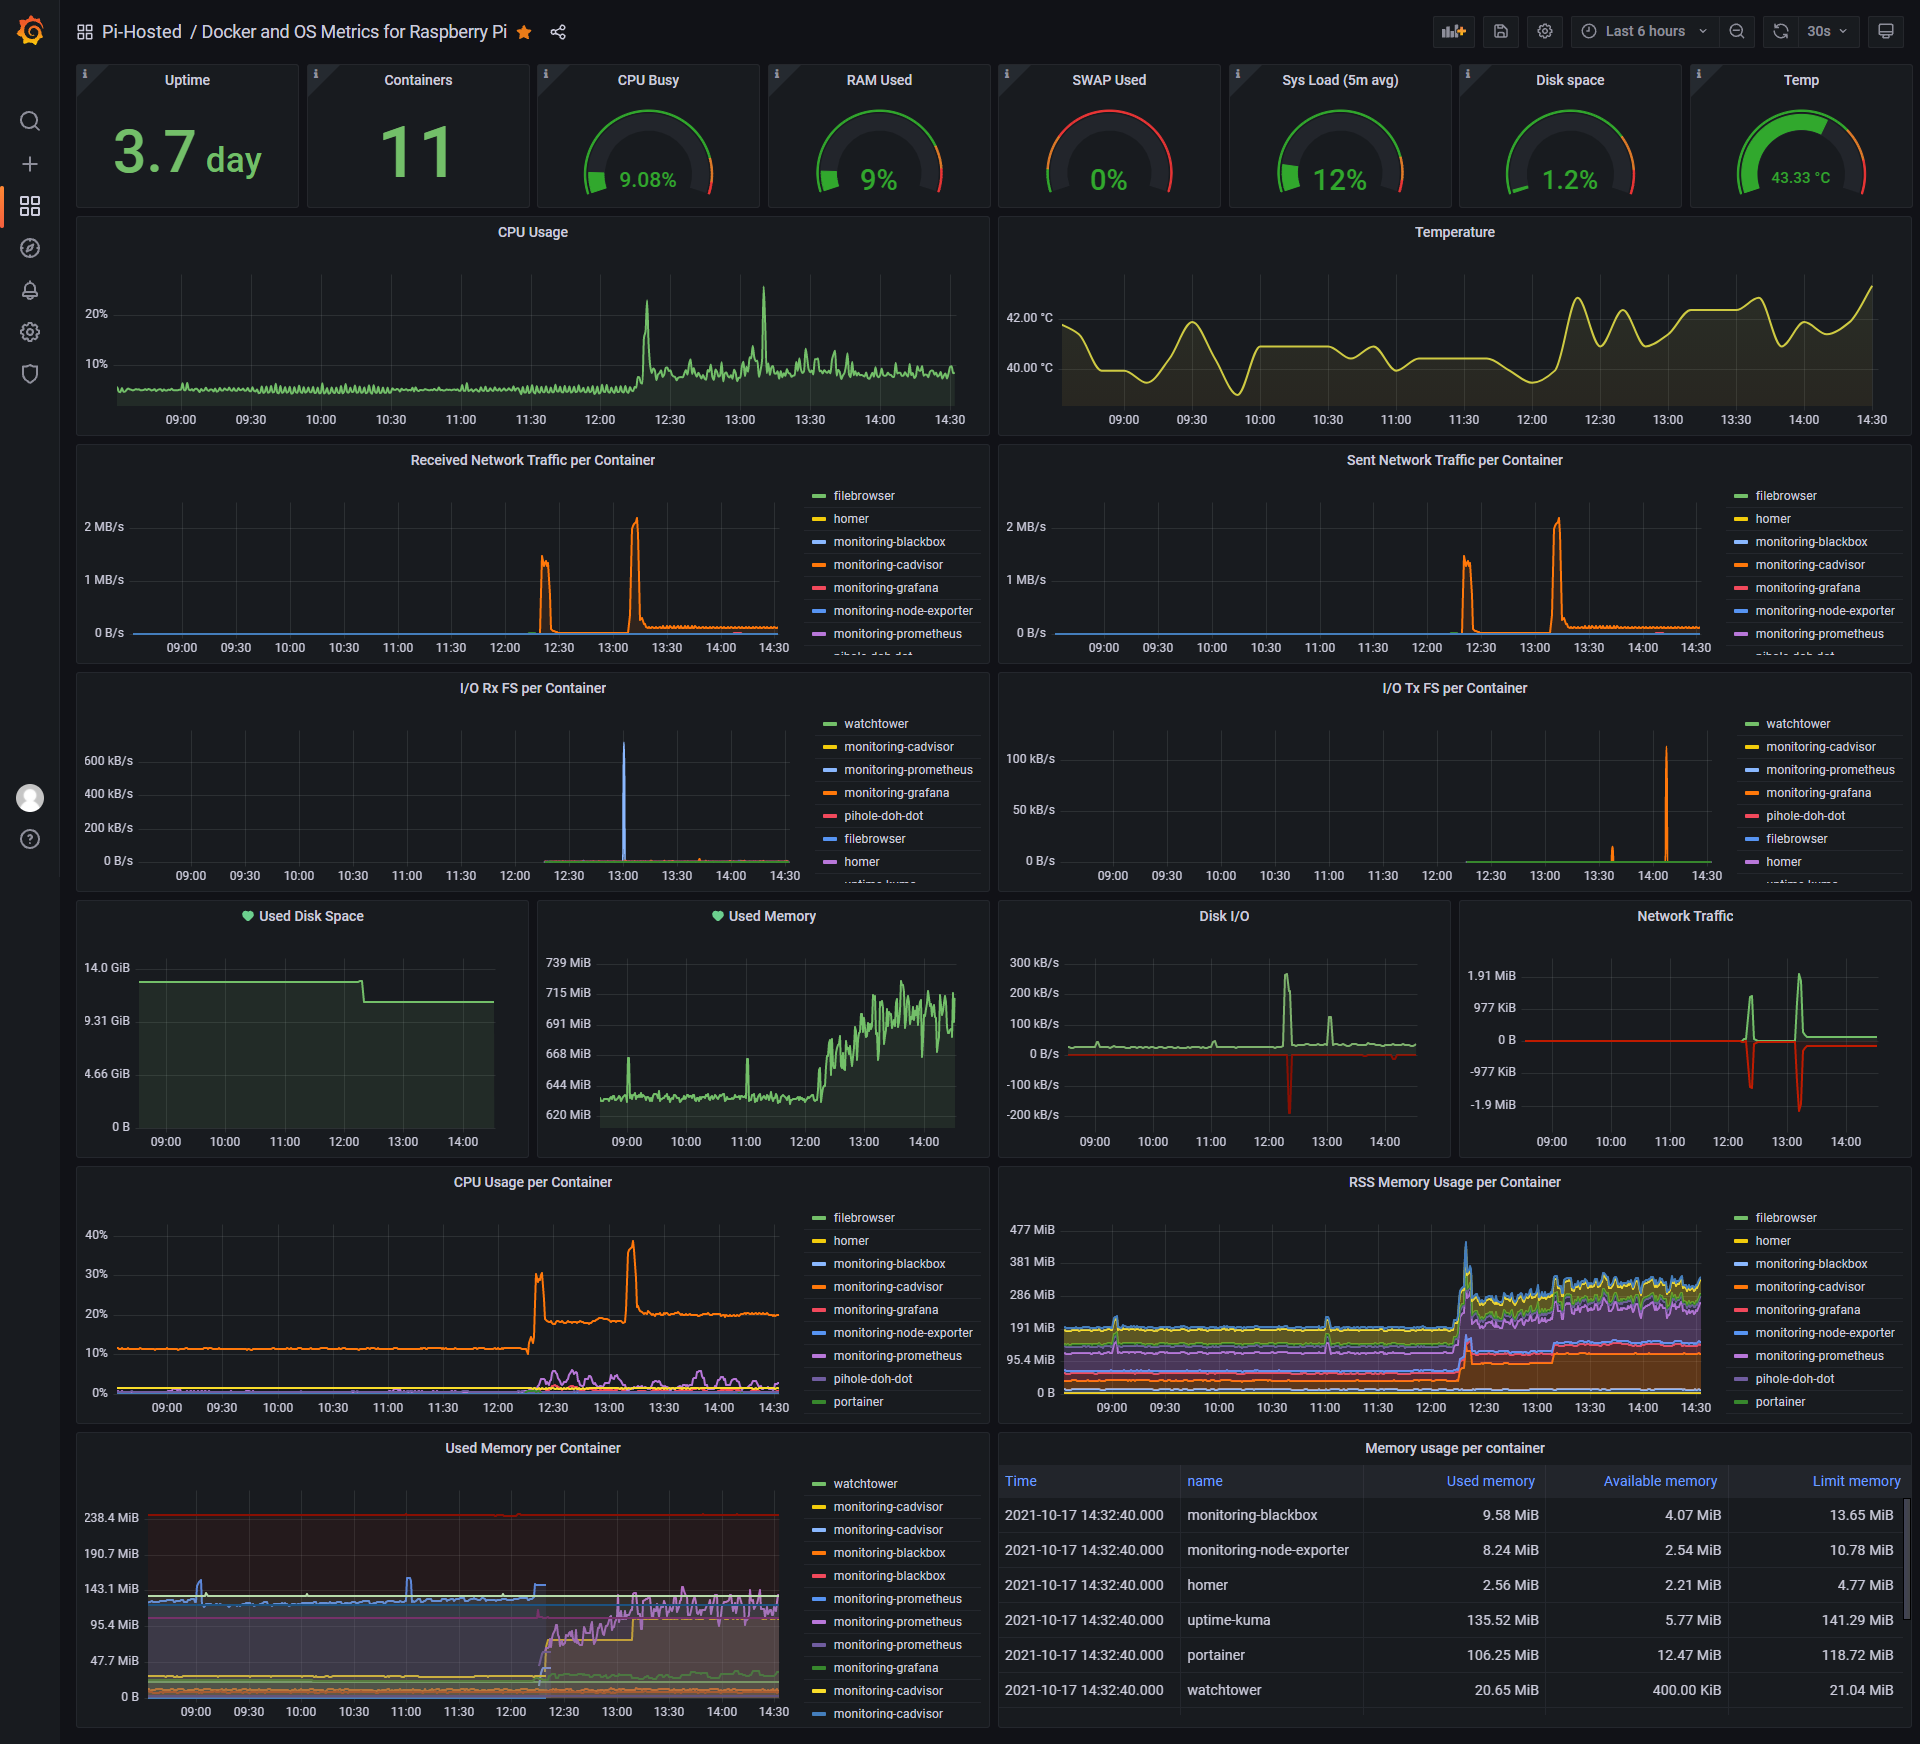Viewport: 1920px width, 1744px height.
Task: Sort the table by Used memory column
Action: 1491,1481
